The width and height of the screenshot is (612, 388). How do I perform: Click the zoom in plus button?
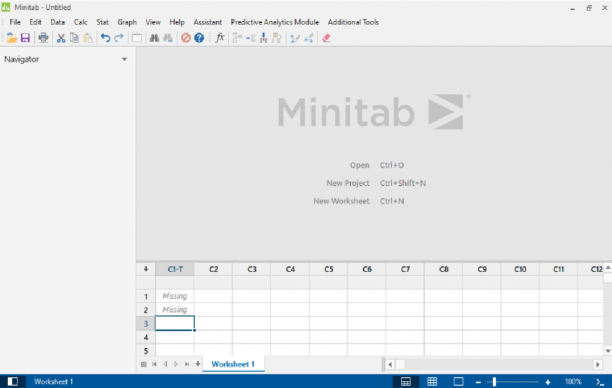pyautogui.click(x=548, y=382)
